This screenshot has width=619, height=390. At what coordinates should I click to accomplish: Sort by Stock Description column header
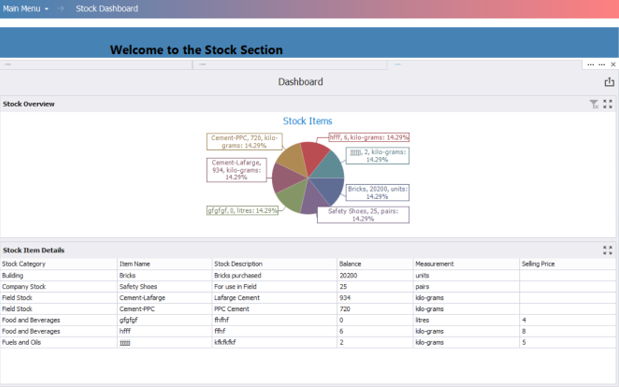tap(275, 264)
